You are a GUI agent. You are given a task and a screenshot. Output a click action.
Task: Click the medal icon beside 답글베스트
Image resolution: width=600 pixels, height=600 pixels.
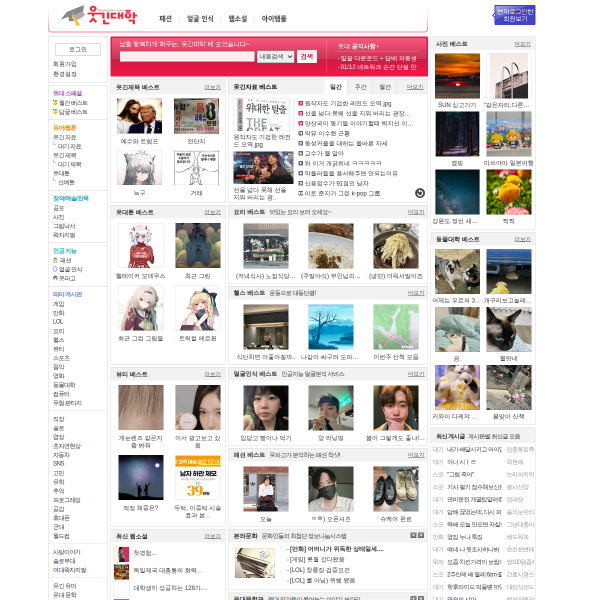pos(55,112)
